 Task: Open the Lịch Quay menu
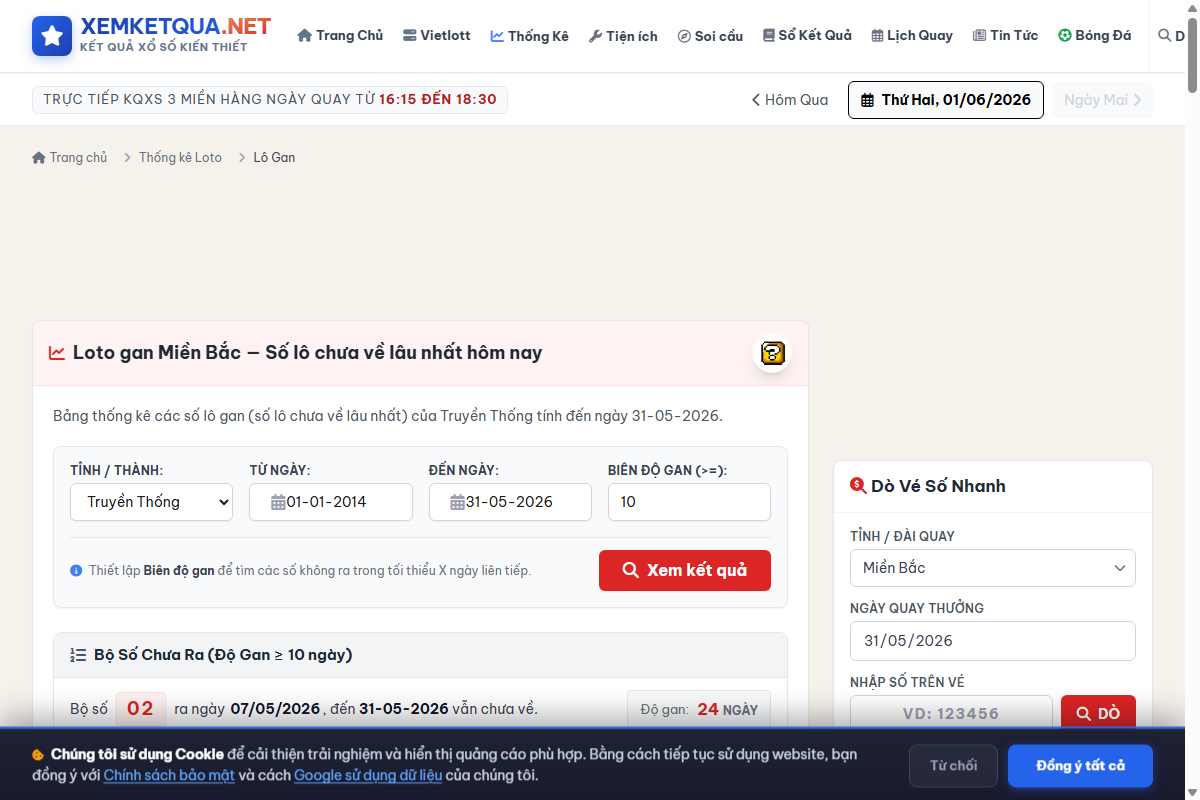[x=911, y=36]
